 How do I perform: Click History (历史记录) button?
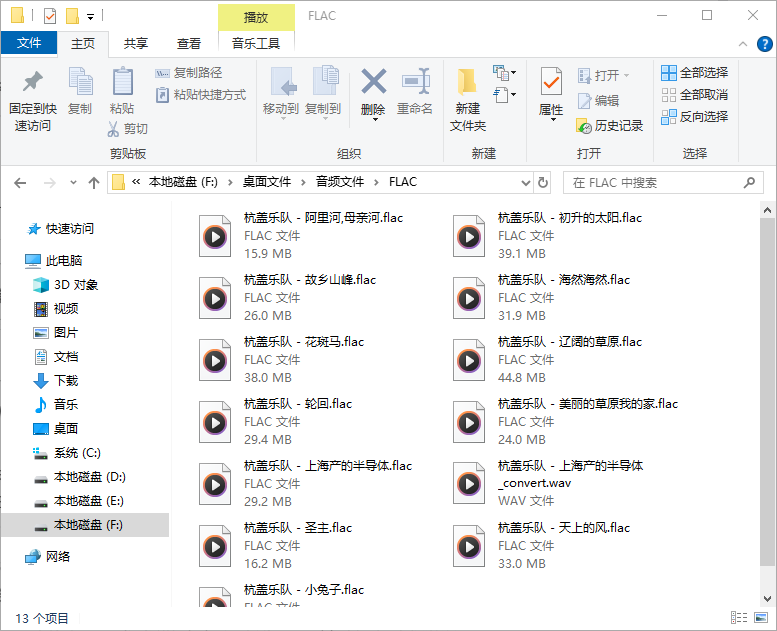[610, 126]
